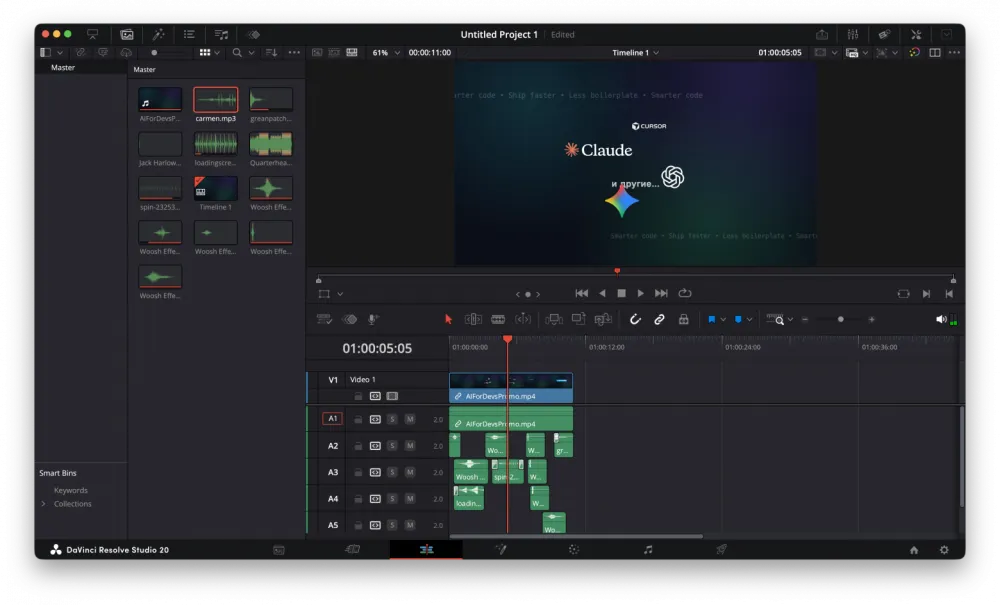The height and width of the screenshot is (605, 1000).
Task: Open the Deliver rocket page
Action: point(721,550)
